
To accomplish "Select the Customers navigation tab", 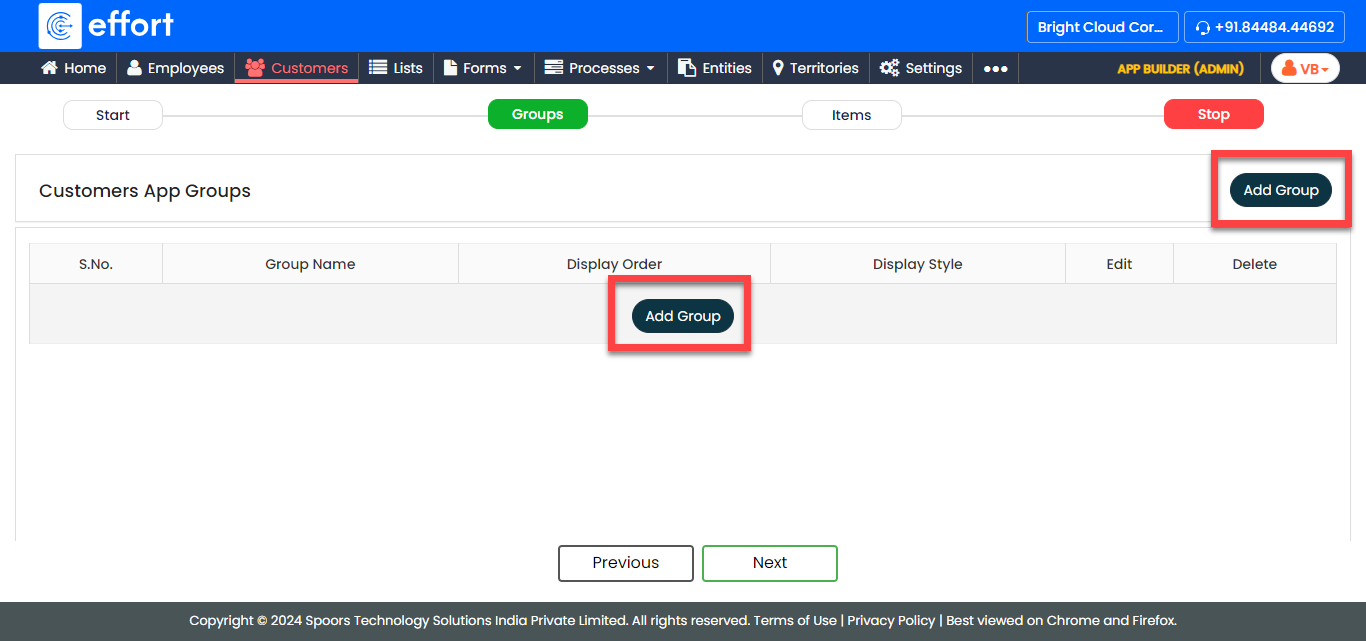I will click(x=297, y=68).
